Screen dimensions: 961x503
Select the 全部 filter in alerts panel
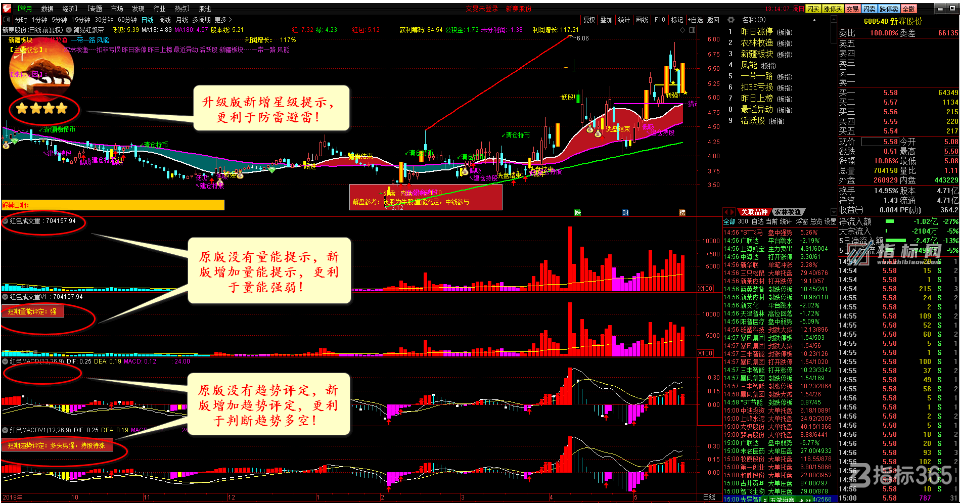729,221
